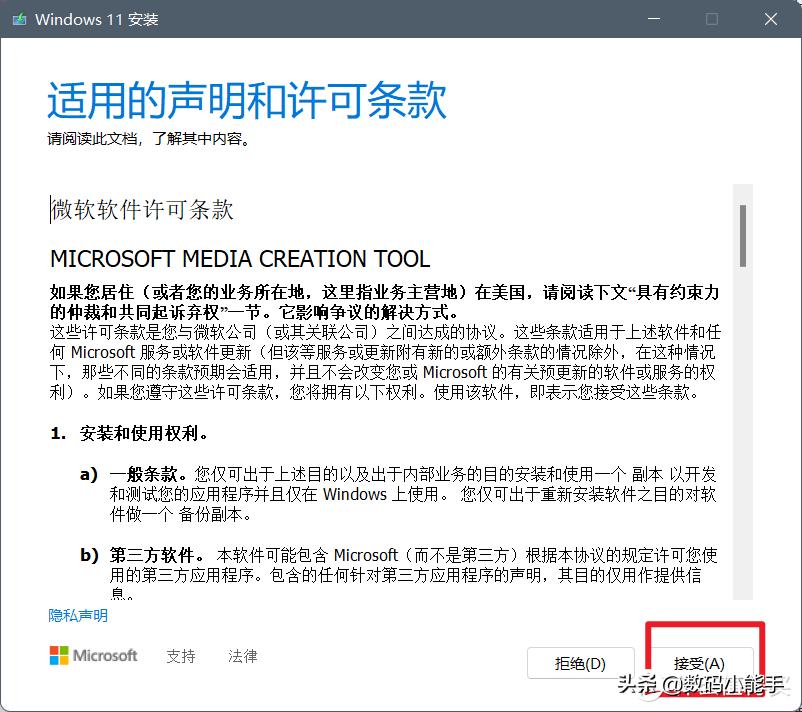This screenshot has height=712, width=802.
Task: Open the 支持 support link
Action: point(180,656)
